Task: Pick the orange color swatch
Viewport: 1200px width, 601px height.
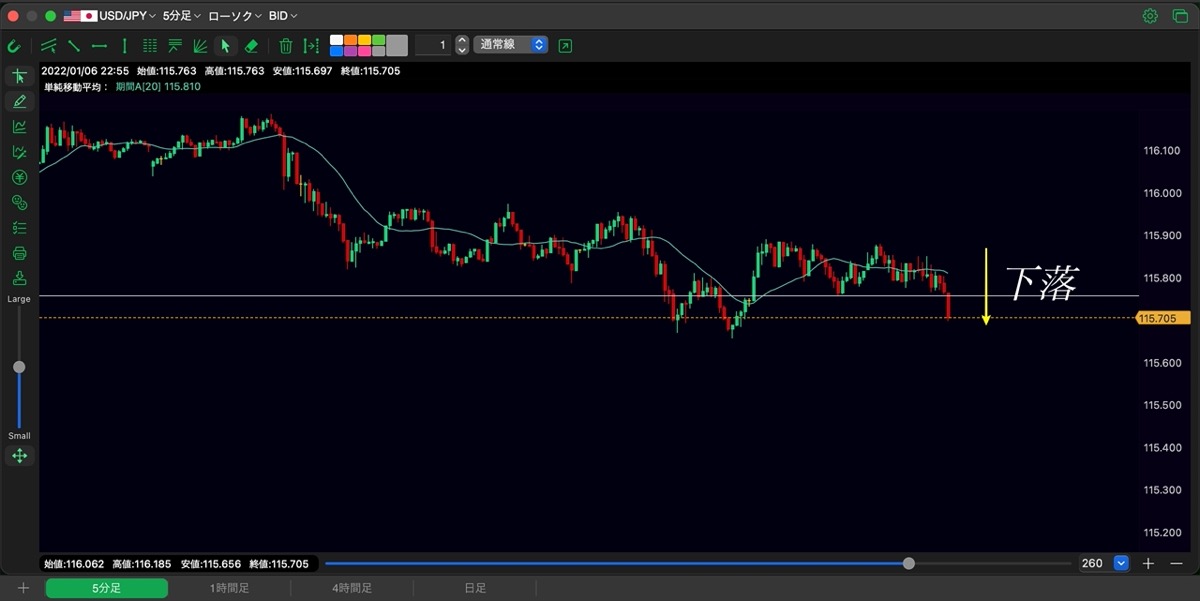Action: pos(351,40)
